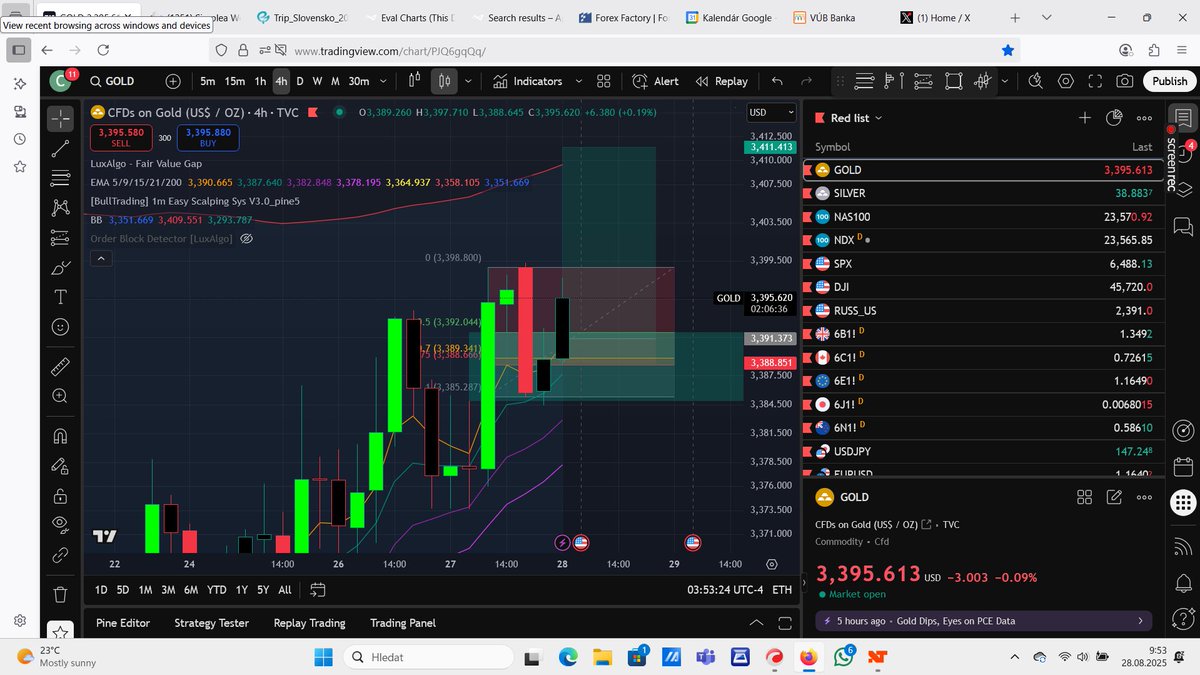Hide all drawings eye icon in left toolbar
Screen dimensions: 1200x675
pos(61,524)
